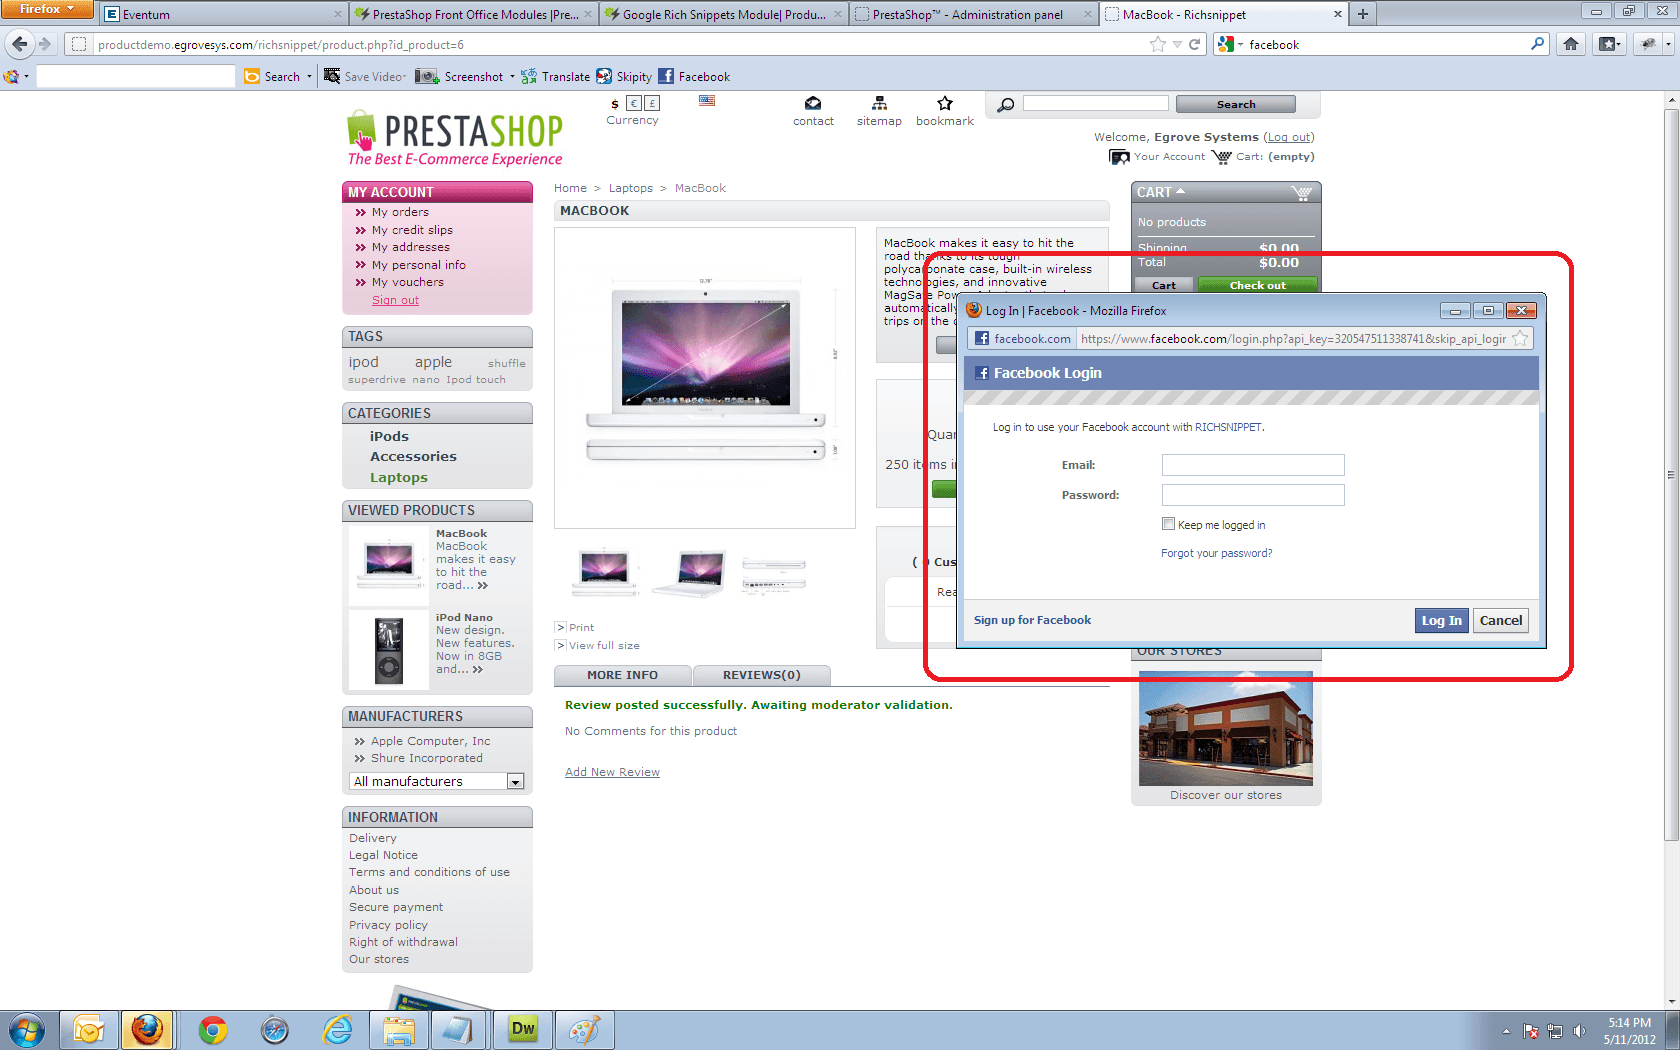This screenshot has width=1680, height=1050.
Task: Open the Windows Start menu
Action: (x=27, y=1030)
